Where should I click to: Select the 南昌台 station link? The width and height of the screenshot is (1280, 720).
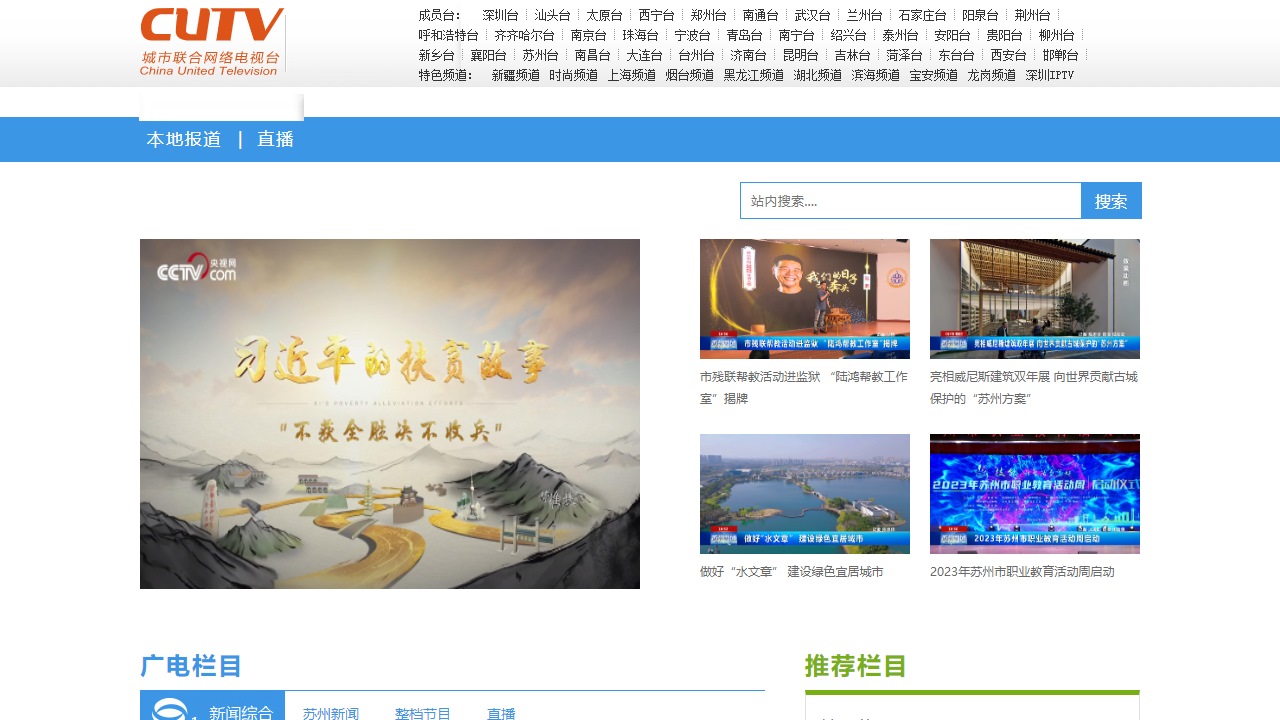tap(592, 55)
